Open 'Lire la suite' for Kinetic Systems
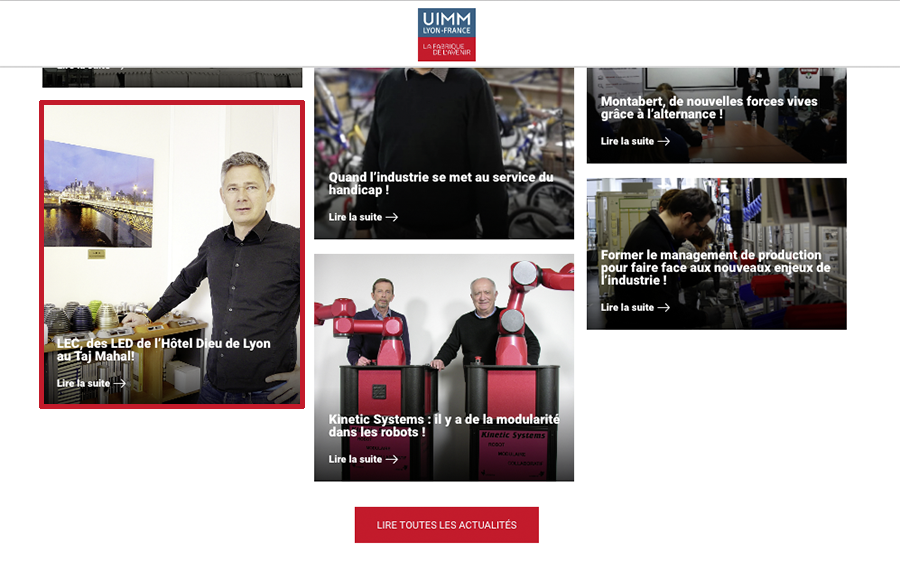 click(x=355, y=459)
